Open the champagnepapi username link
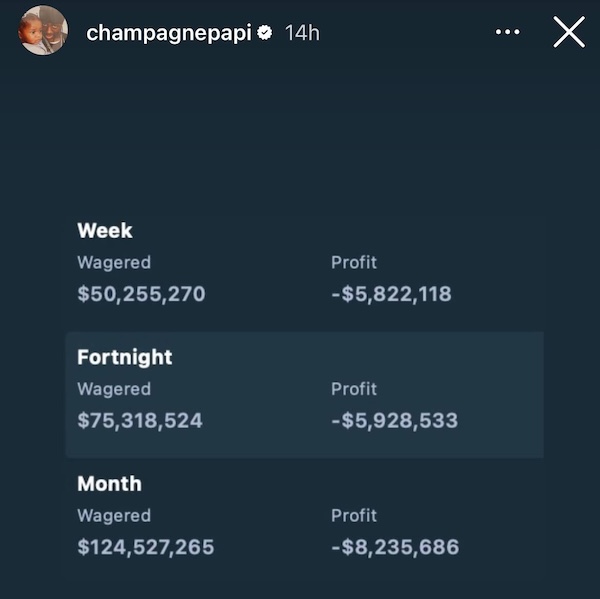Image resolution: width=600 pixels, height=599 pixels. tap(169, 34)
